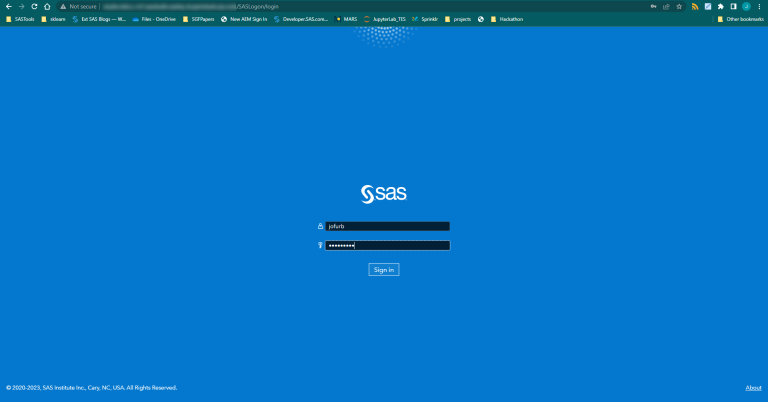The image size is (768, 402).
Task: Click the browser back arrow
Action: point(8,6)
